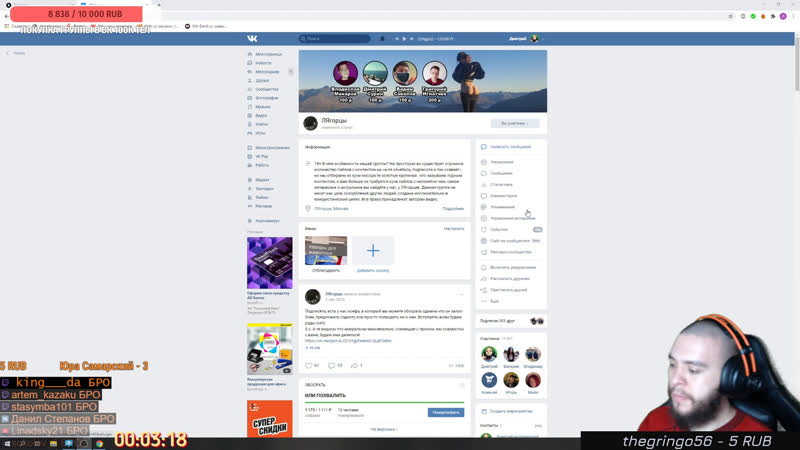Viewport: 800px width, 450px height.
Task: Click the VK search field
Action: pyautogui.click(x=335, y=38)
